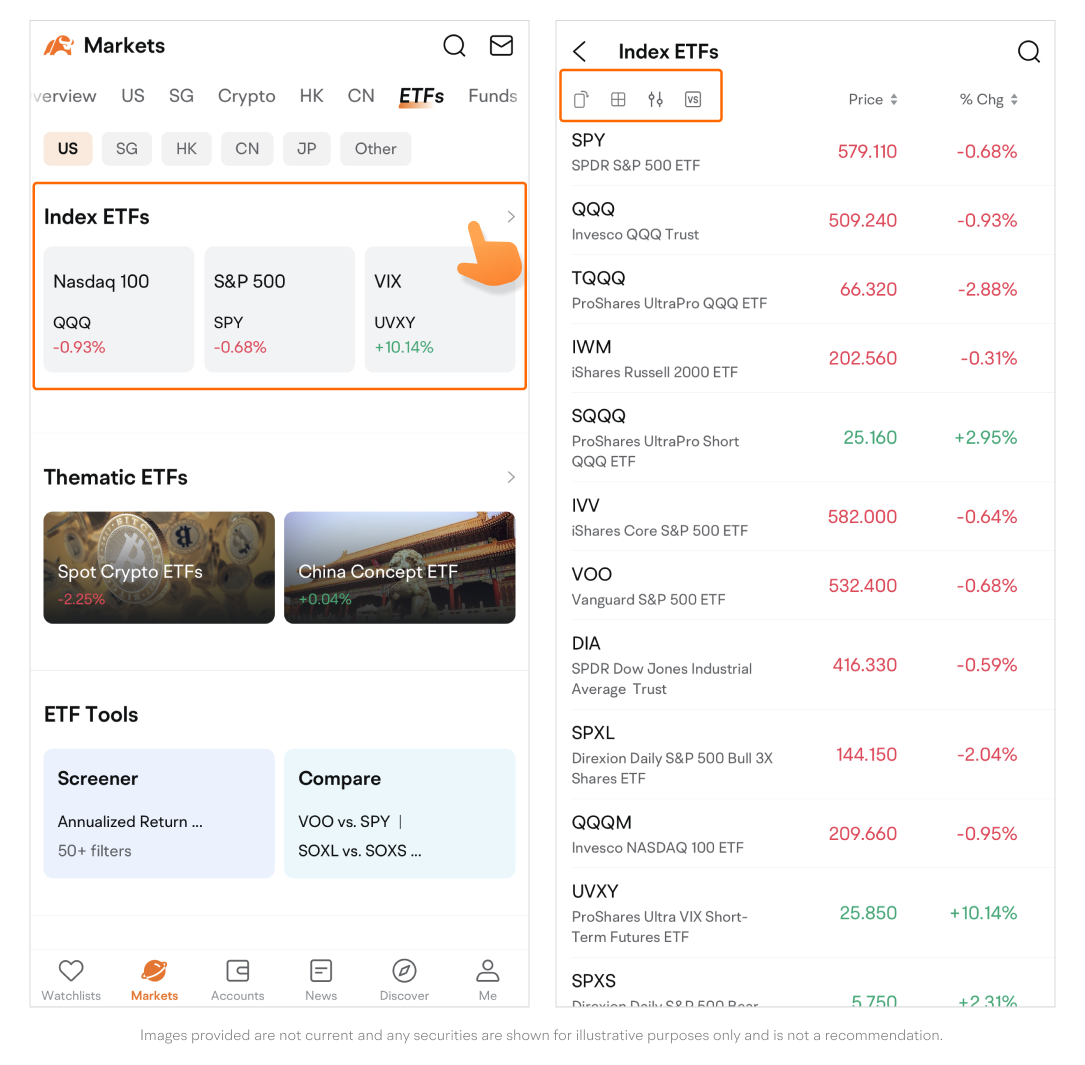
Task: Select the JP region filter chip
Action: 307,149
